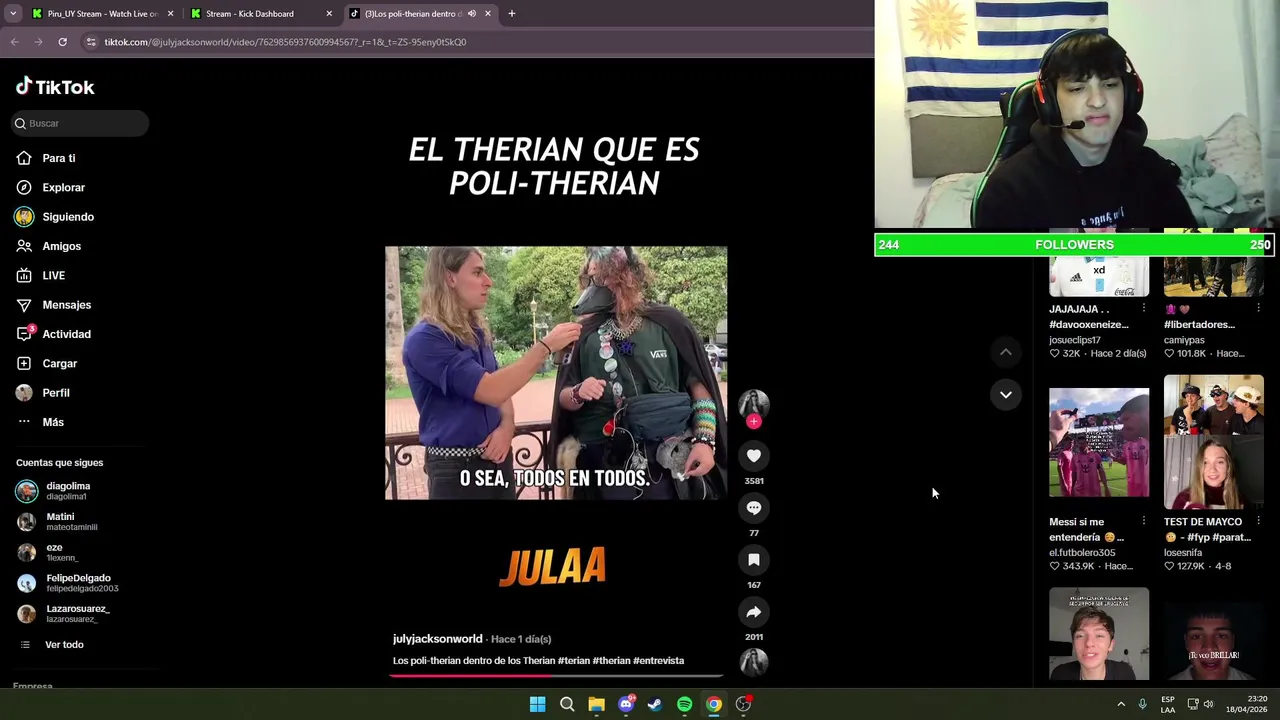The height and width of the screenshot is (720, 1280).
Task: Open the OBS icon on the taskbar
Action: pos(743,704)
